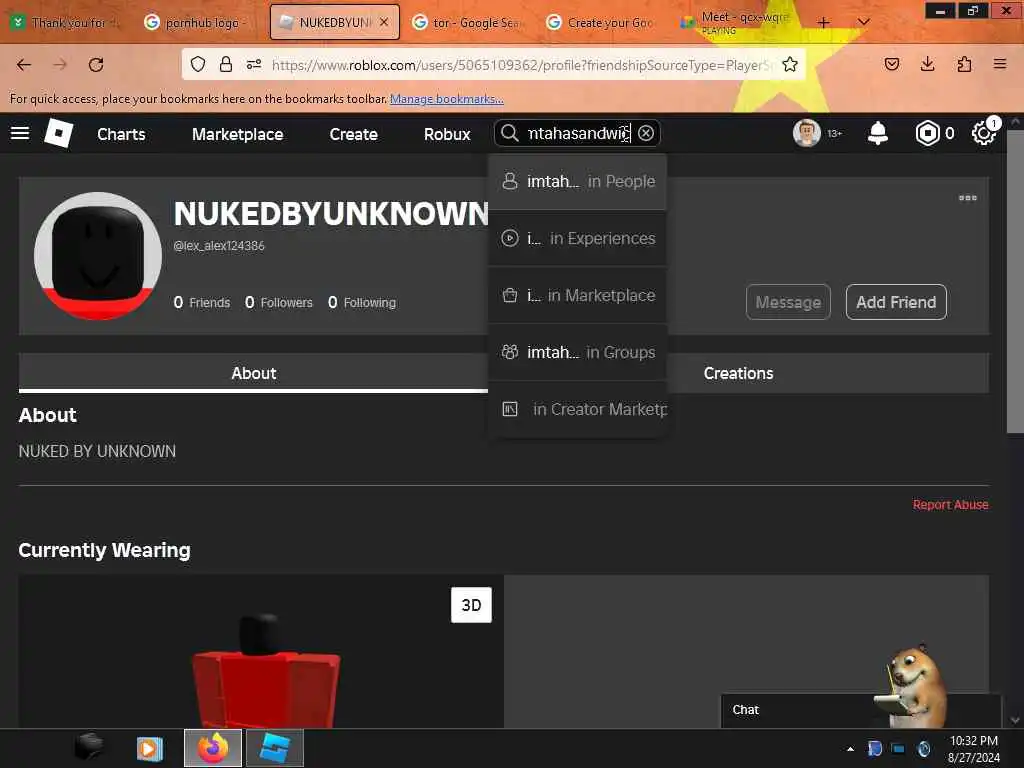Image resolution: width=1024 pixels, height=768 pixels.
Task: Show hidden system tray icons arrow
Action: click(850, 749)
